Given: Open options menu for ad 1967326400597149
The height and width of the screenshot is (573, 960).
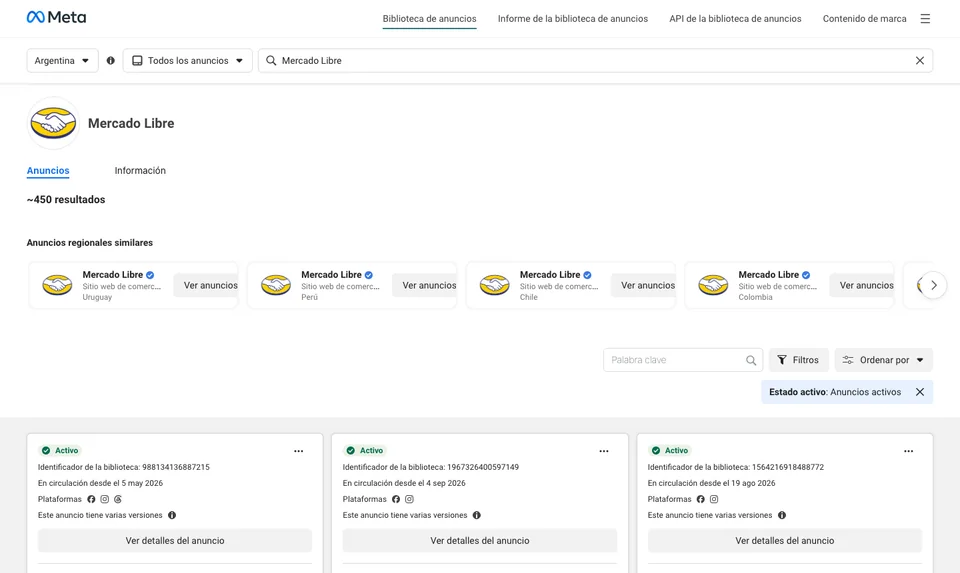Looking at the screenshot, I should 604,451.
